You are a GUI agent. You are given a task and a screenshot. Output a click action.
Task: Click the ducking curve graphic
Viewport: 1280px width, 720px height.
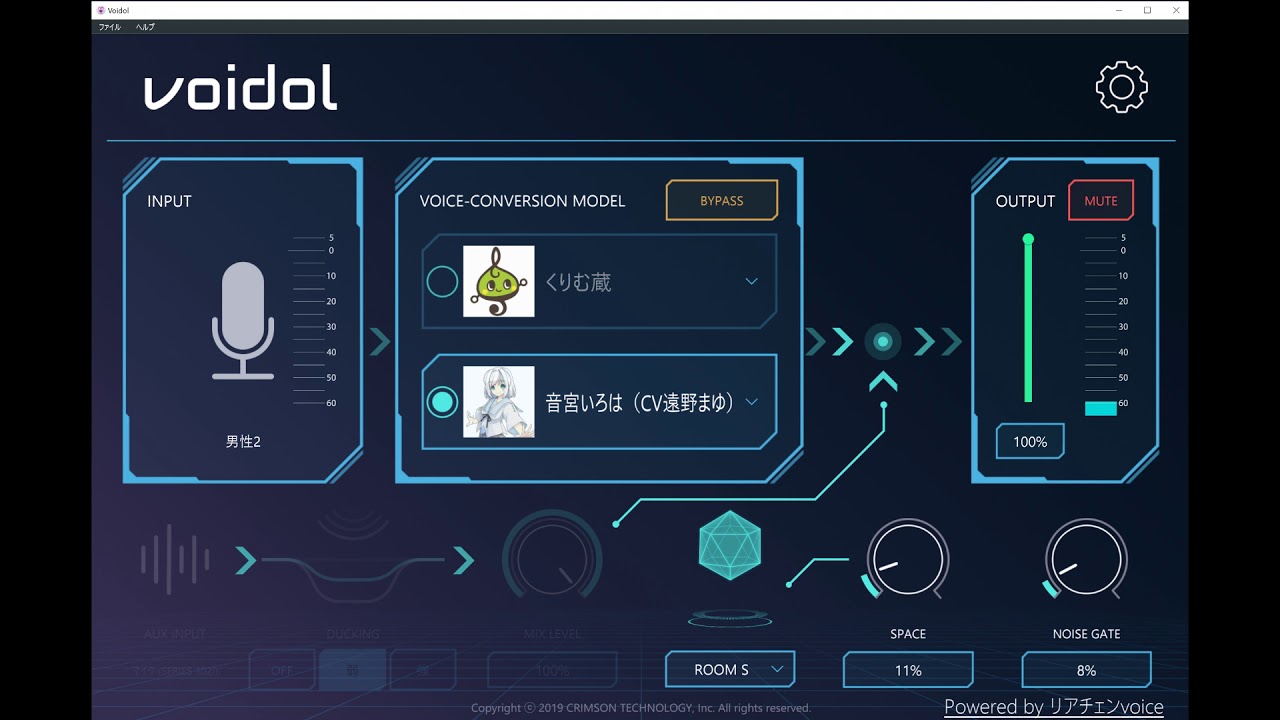(x=354, y=565)
